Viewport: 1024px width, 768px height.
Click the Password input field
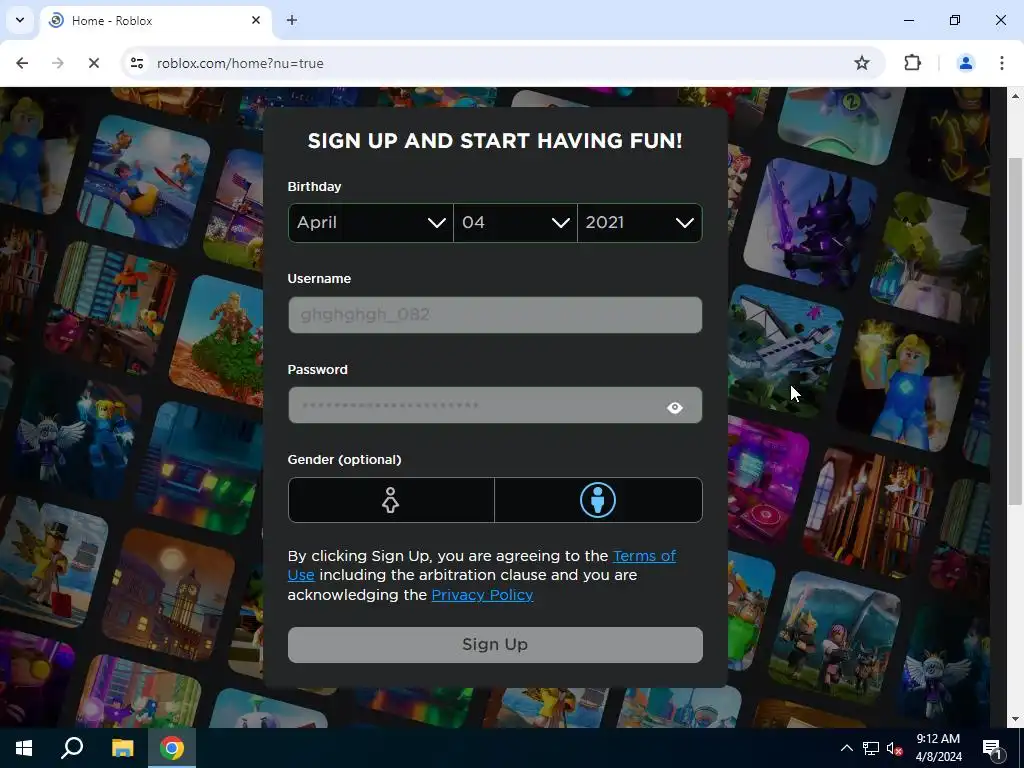(x=495, y=406)
